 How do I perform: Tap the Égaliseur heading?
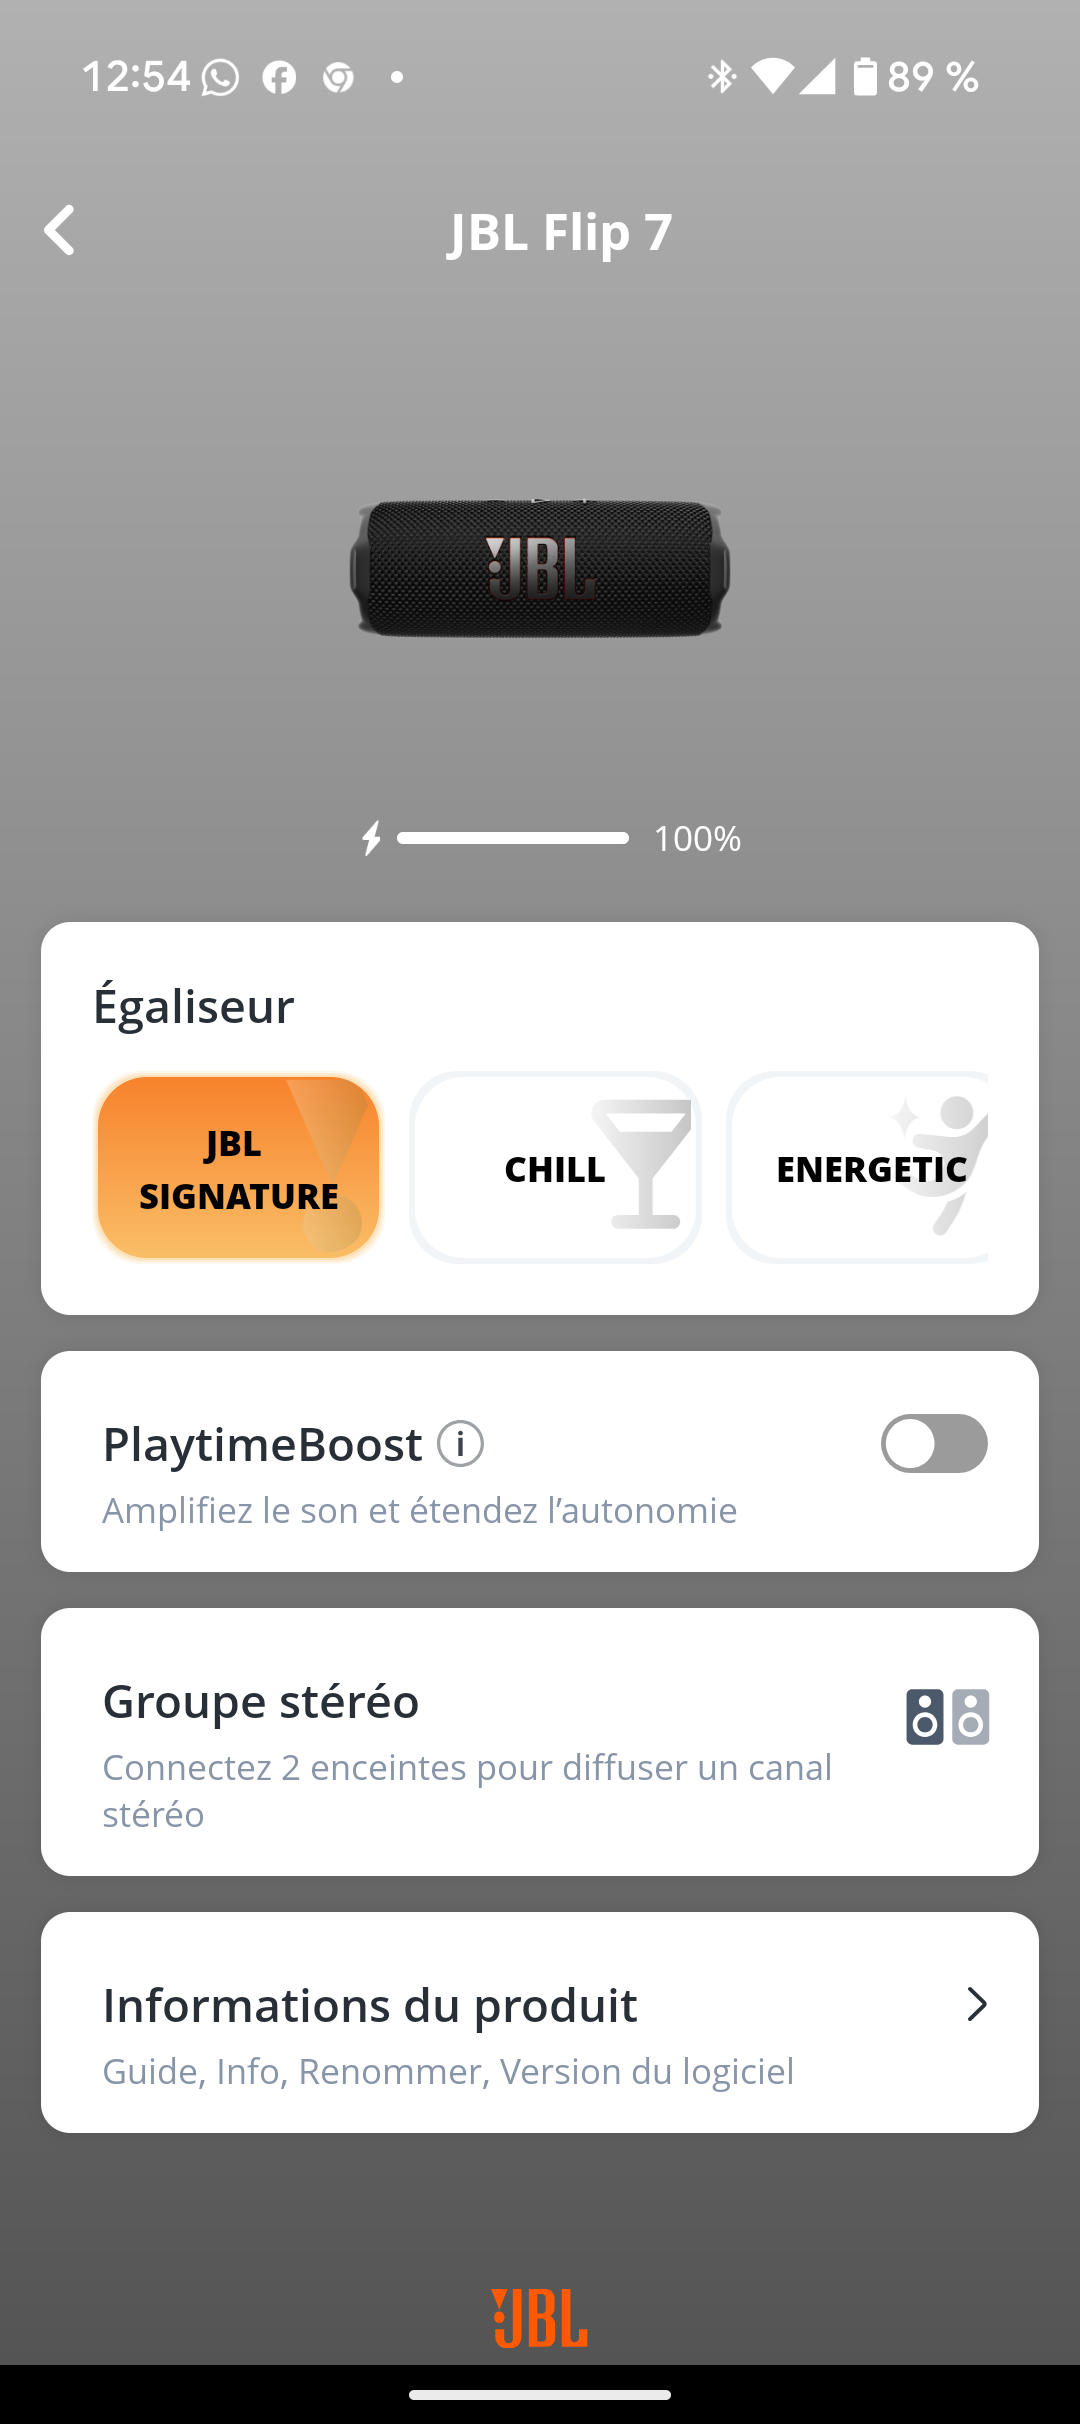coord(194,1006)
